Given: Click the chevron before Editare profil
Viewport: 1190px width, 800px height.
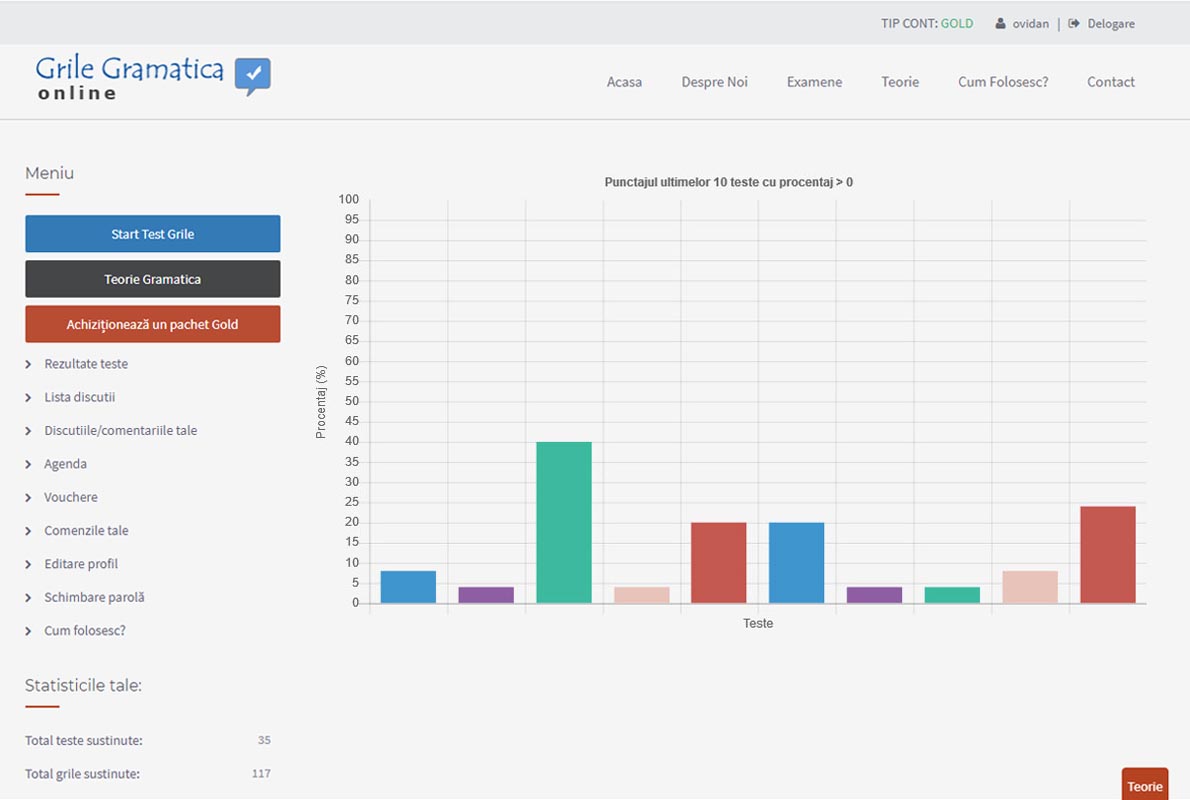Looking at the screenshot, I should click(x=29, y=565).
